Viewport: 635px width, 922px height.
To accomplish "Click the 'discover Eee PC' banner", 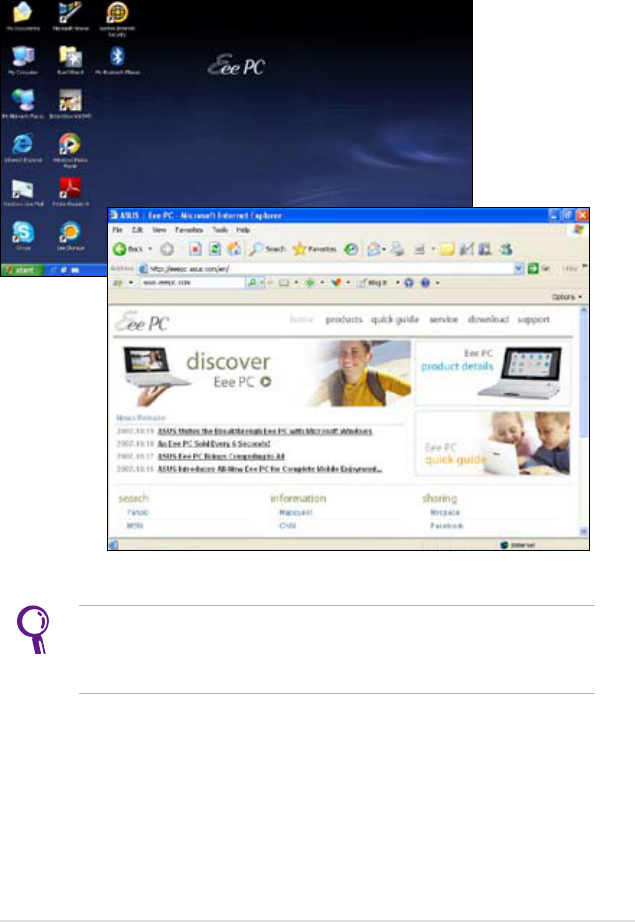I will coord(264,374).
